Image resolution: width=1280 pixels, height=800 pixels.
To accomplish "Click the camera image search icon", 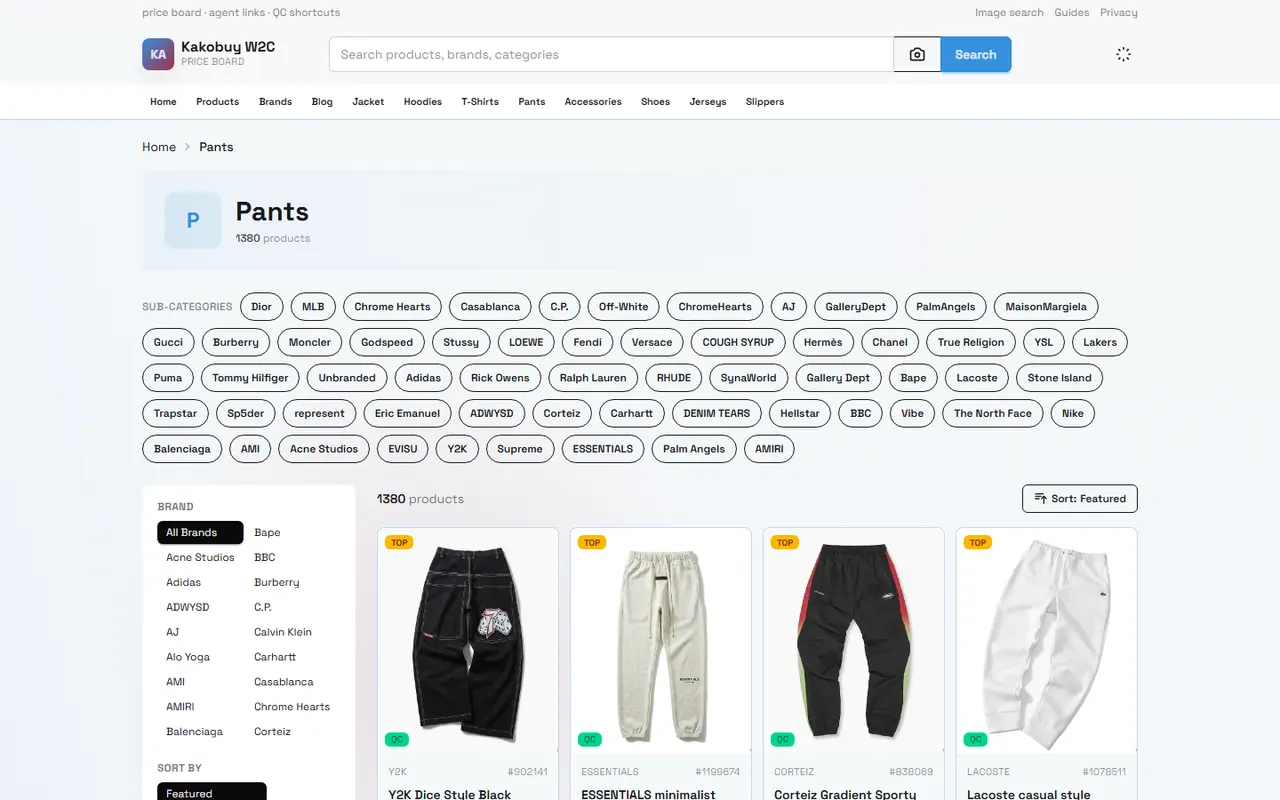I will pos(917,54).
